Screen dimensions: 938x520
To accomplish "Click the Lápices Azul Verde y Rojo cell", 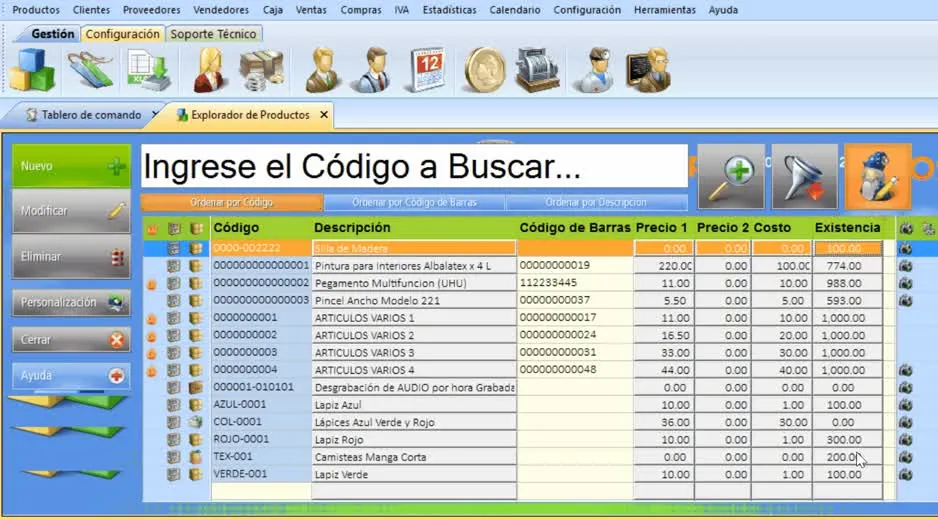I will pyautogui.click(x=414, y=422).
